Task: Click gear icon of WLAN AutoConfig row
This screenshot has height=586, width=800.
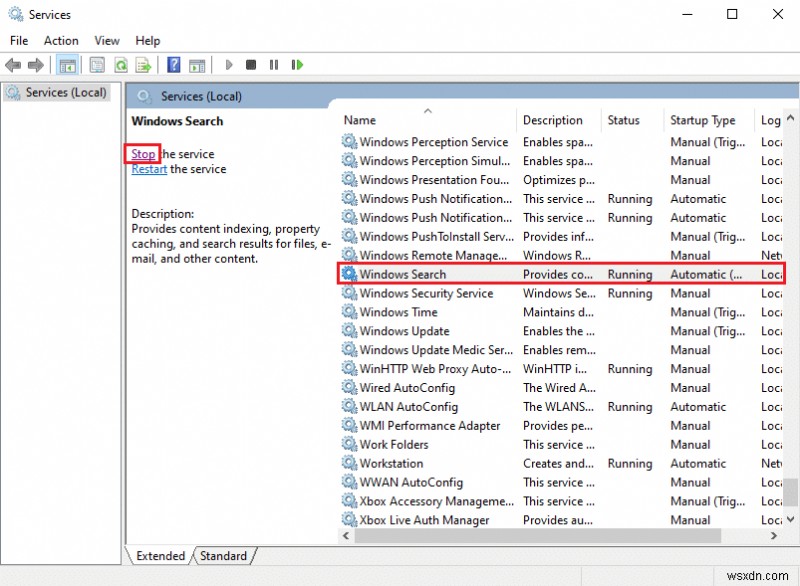Action: [349, 406]
